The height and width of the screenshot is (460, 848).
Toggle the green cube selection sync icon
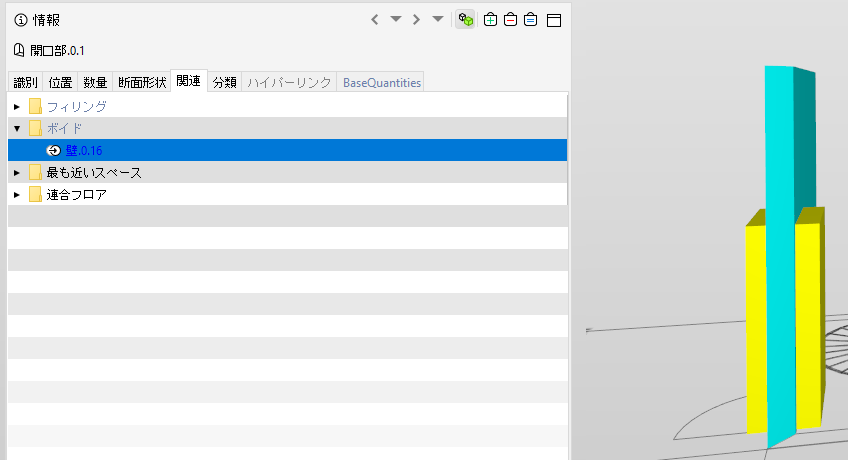(x=465, y=20)
